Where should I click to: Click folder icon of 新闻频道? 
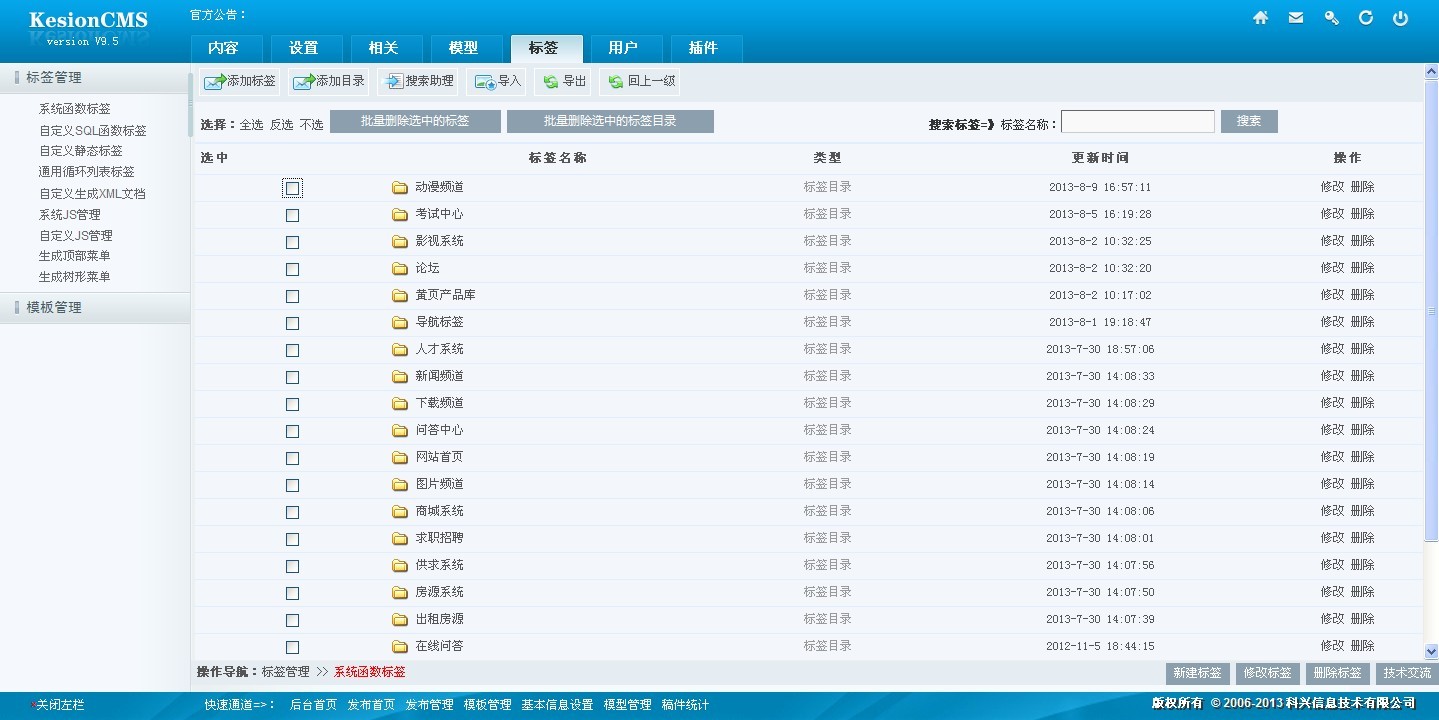[x=400, y=376]
